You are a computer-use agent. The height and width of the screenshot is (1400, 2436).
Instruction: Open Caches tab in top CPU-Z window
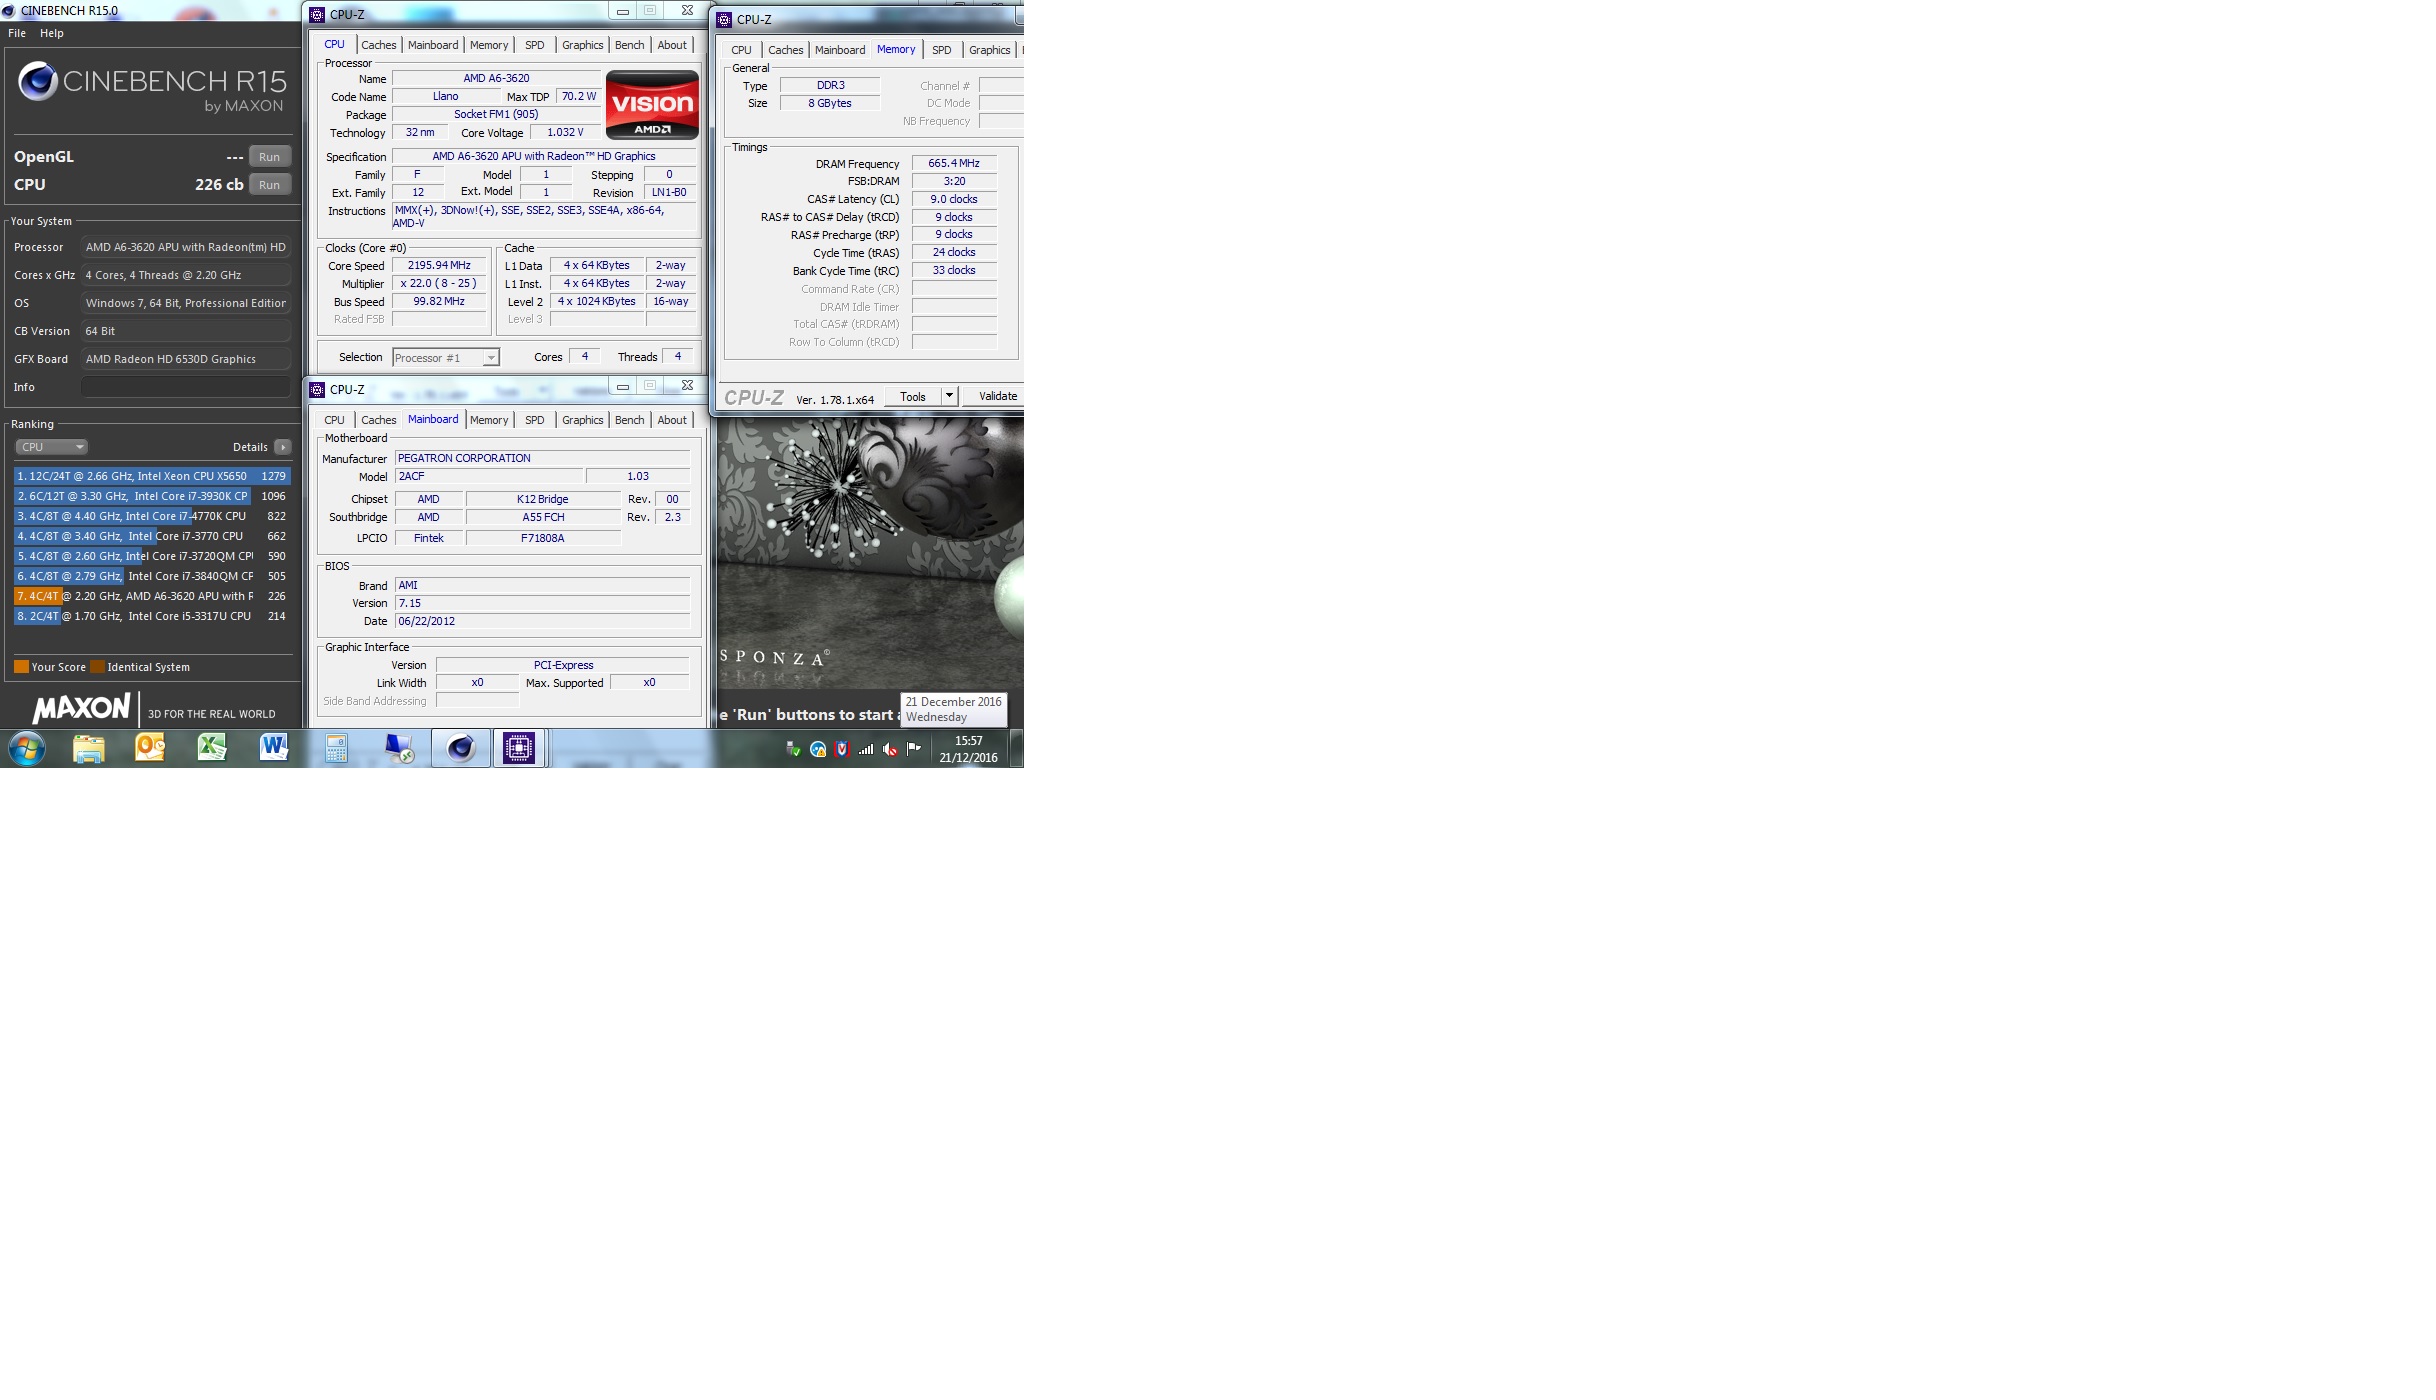379,45
